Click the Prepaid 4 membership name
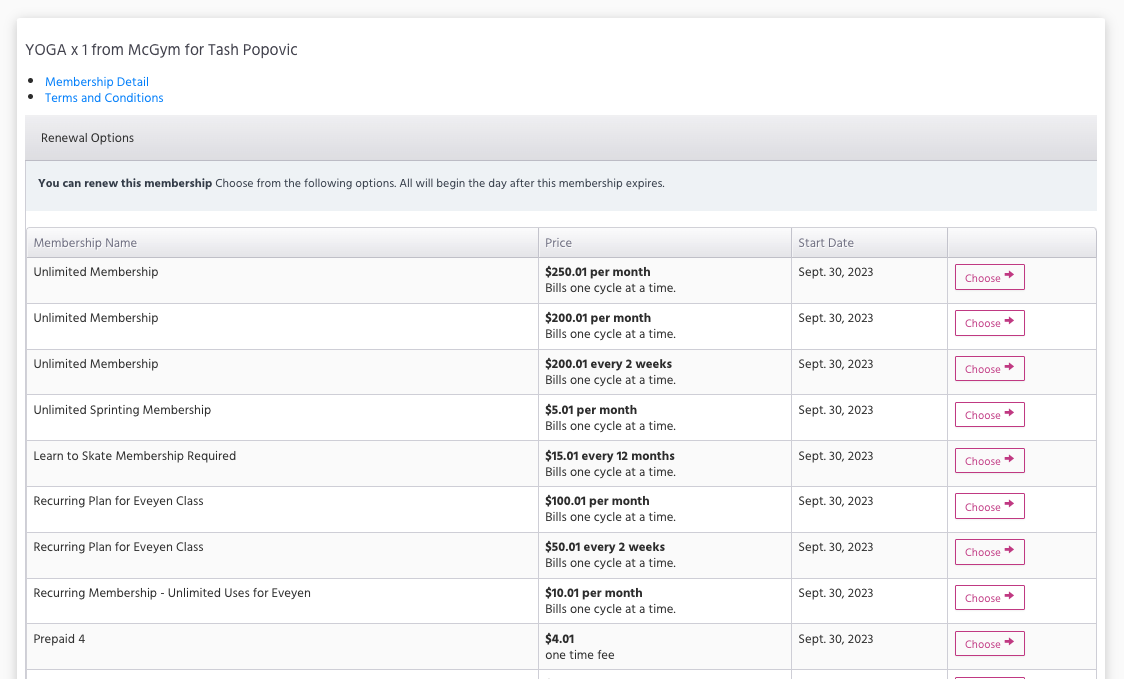This screenshot has width=1124, height=679. pos(59,639)
